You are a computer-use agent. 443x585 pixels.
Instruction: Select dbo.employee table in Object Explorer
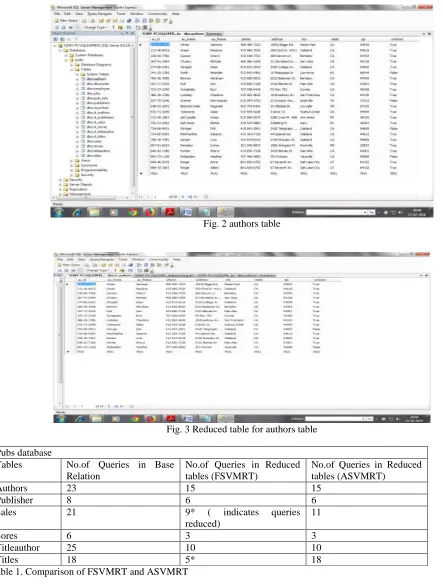pos(98,89)
